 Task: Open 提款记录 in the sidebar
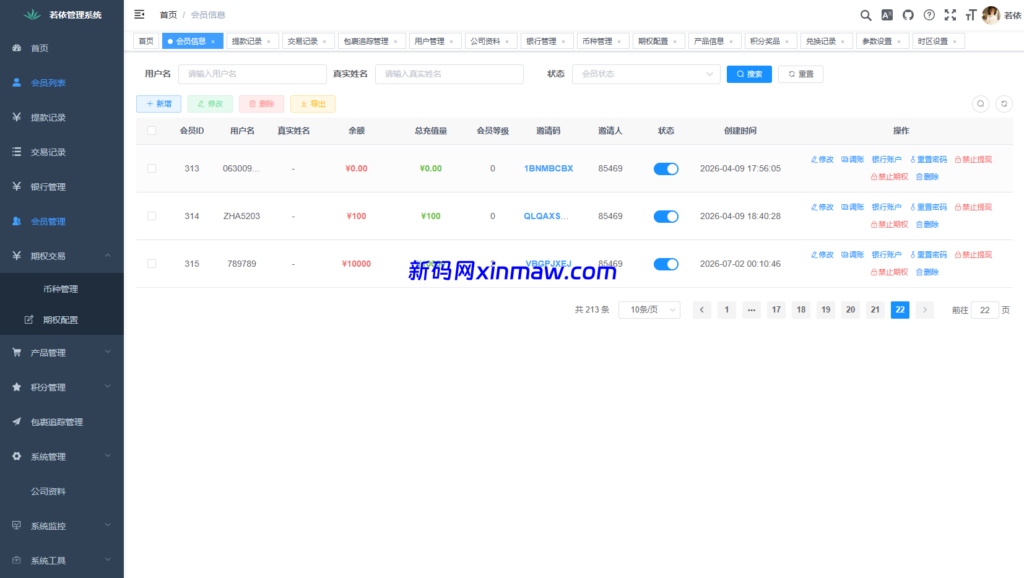(x=62, y=118)
